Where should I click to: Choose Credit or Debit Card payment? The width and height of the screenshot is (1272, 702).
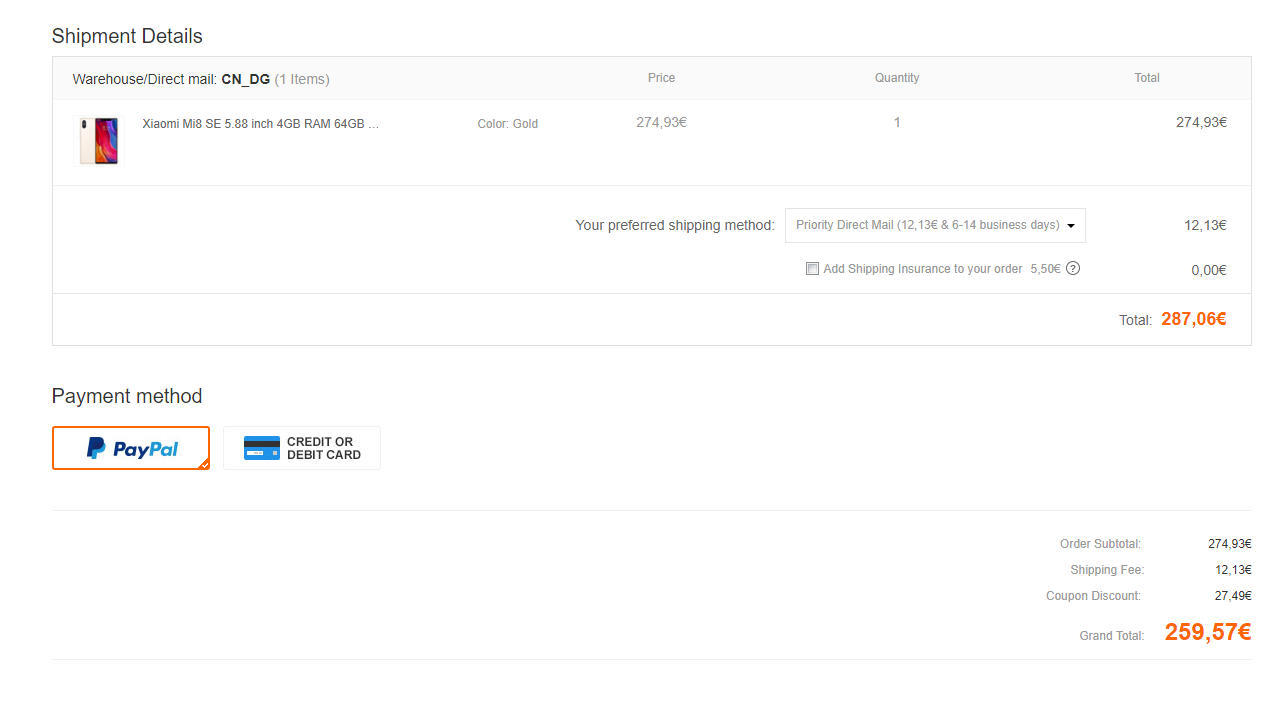click(302, 448)
